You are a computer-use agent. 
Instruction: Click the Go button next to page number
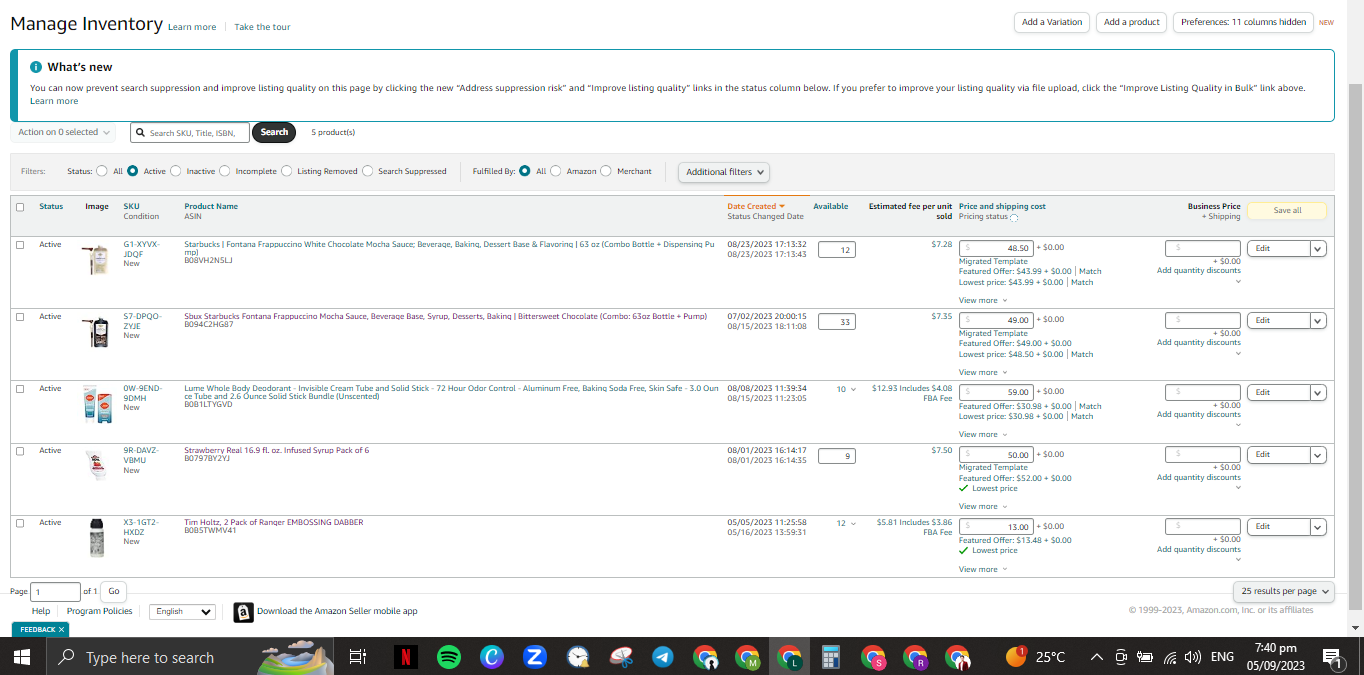pos(114,591)
